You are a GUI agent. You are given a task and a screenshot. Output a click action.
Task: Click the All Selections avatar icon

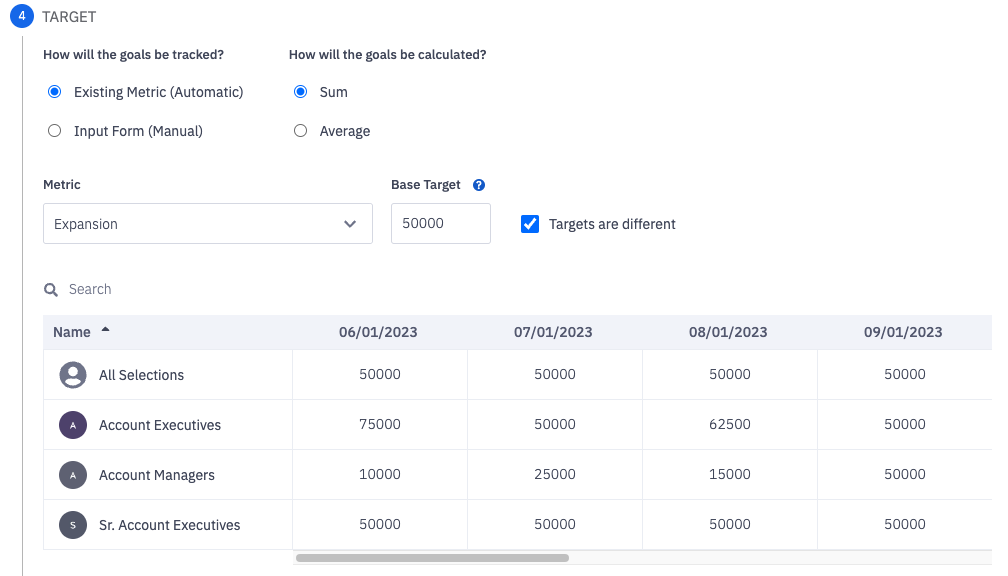click(72, 375)
